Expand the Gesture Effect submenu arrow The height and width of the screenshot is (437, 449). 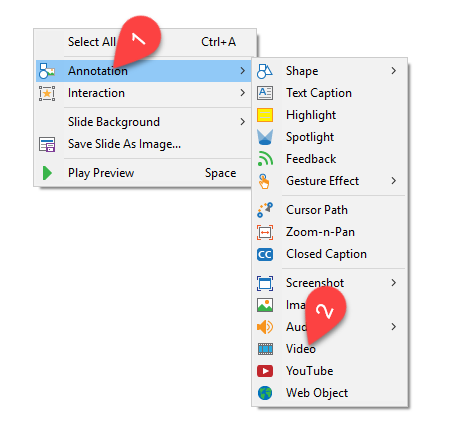coord(394,181)
